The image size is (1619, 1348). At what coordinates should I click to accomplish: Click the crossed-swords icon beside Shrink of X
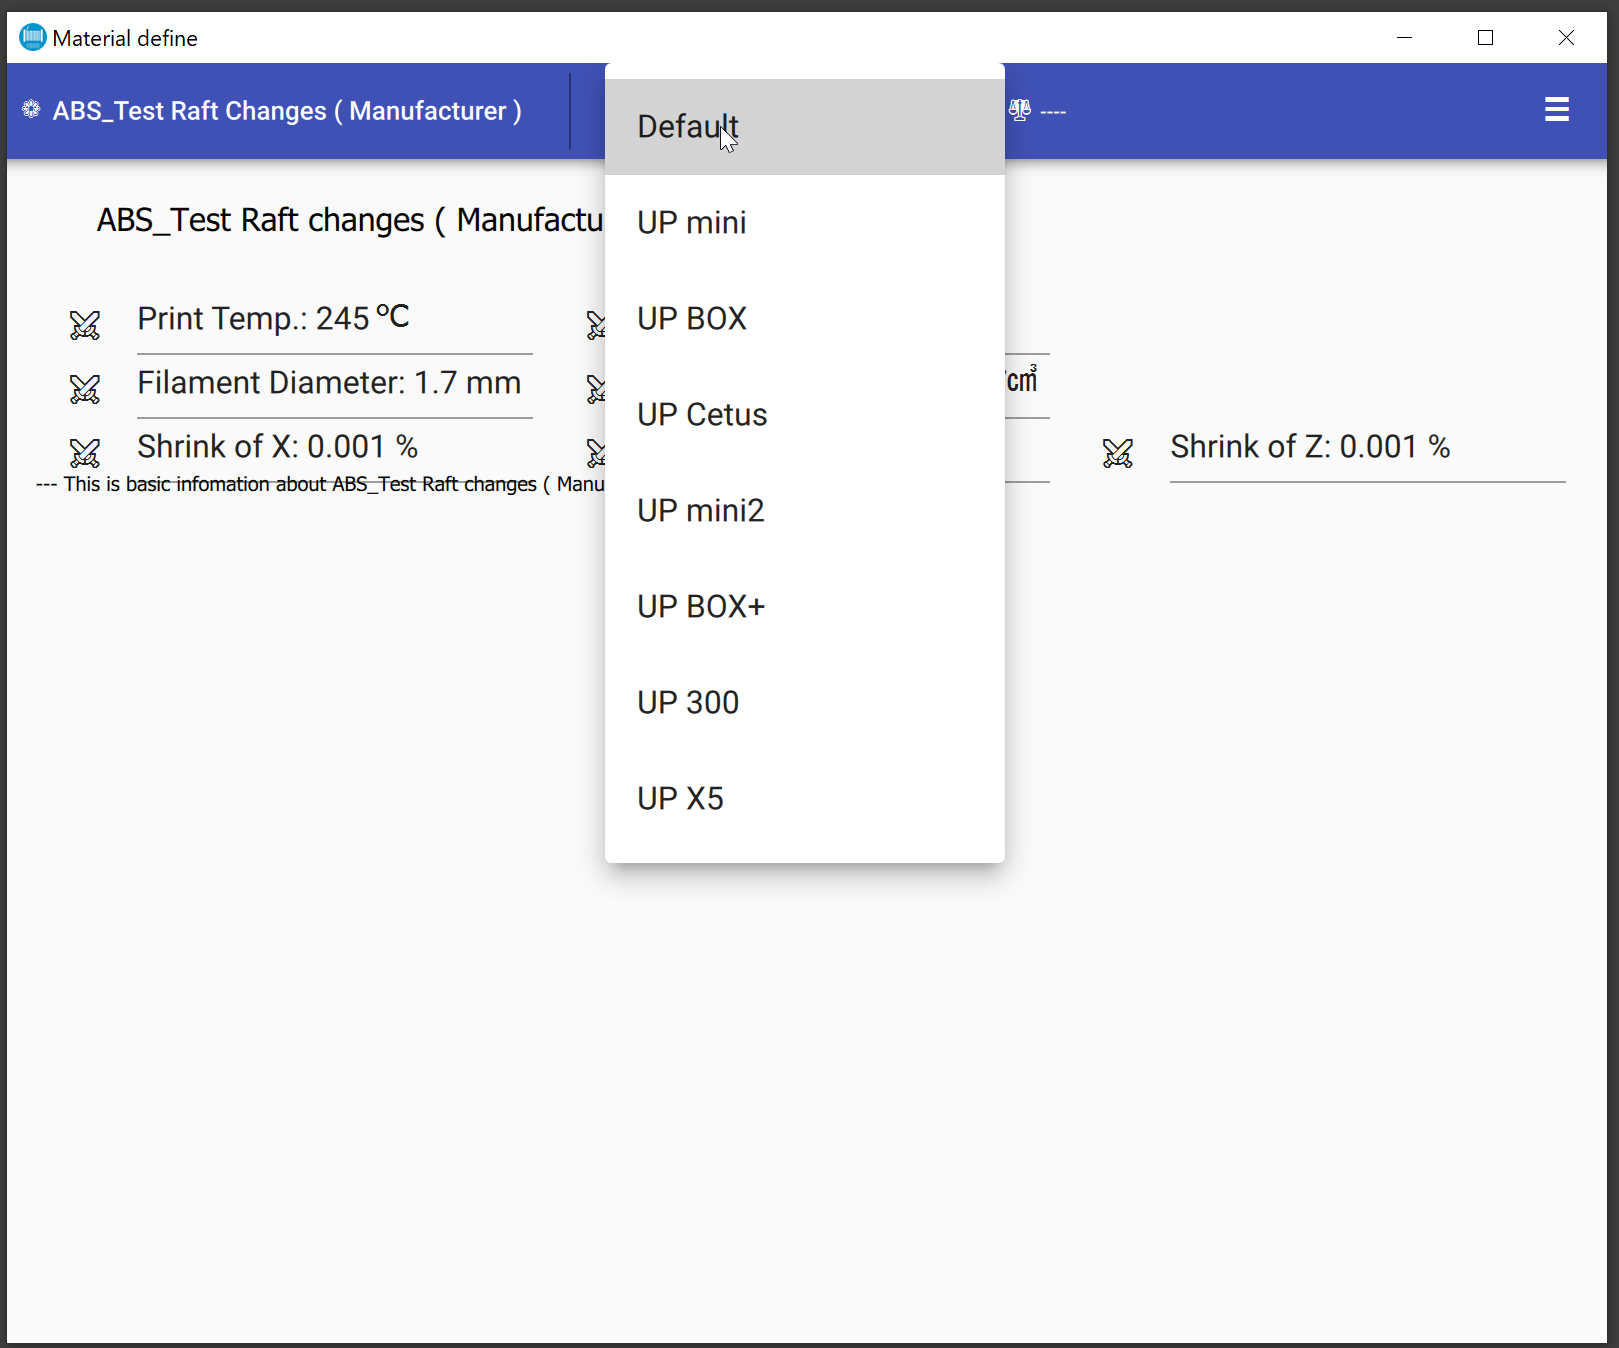coord(85,453)
